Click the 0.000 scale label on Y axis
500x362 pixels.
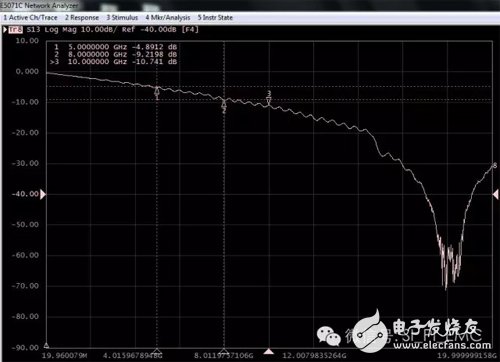coord(27,72)
